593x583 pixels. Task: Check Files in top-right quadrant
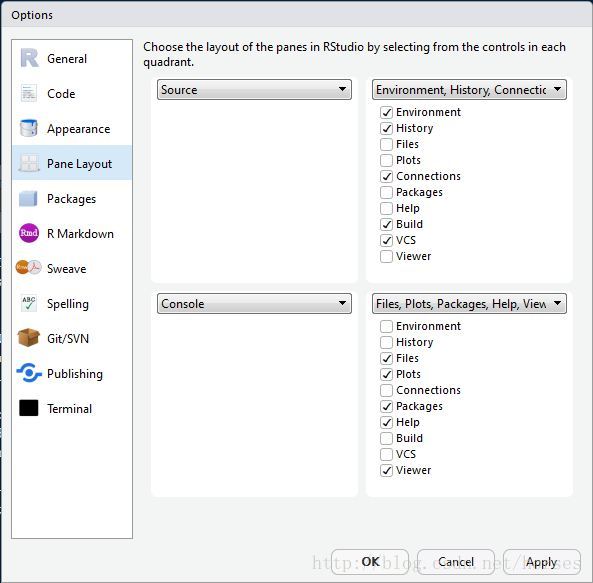point(386,144)
